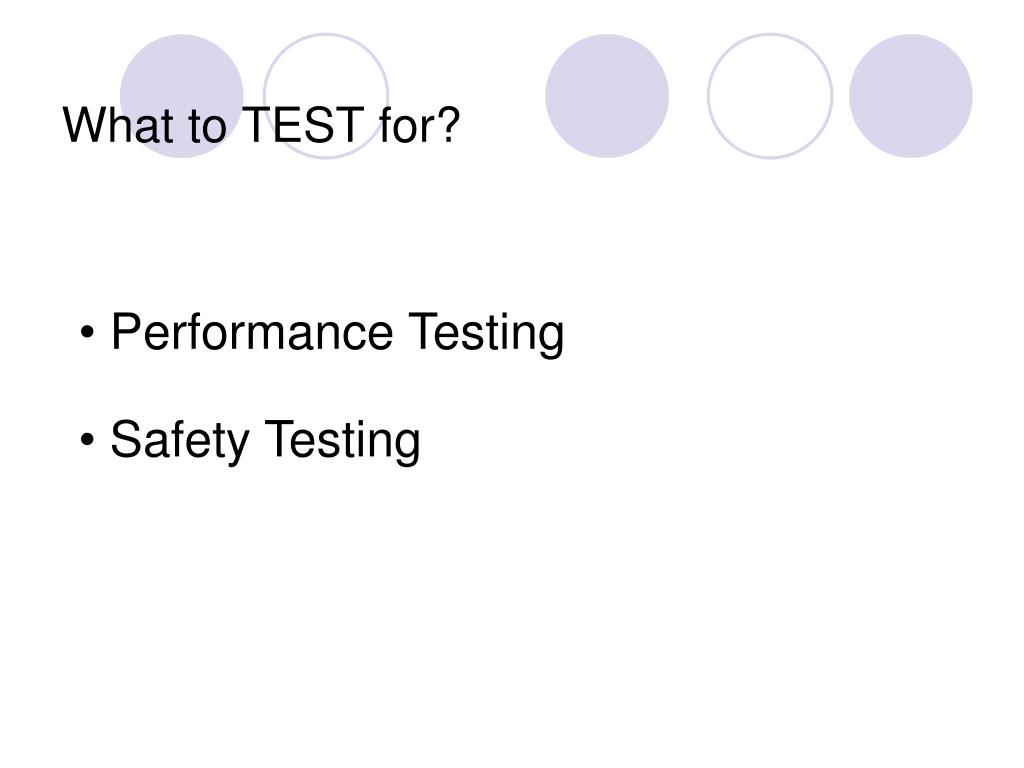This screenshot has width=1024, height=768.
Task: Click the word 'Safety'
Action: tap(180, 440)
